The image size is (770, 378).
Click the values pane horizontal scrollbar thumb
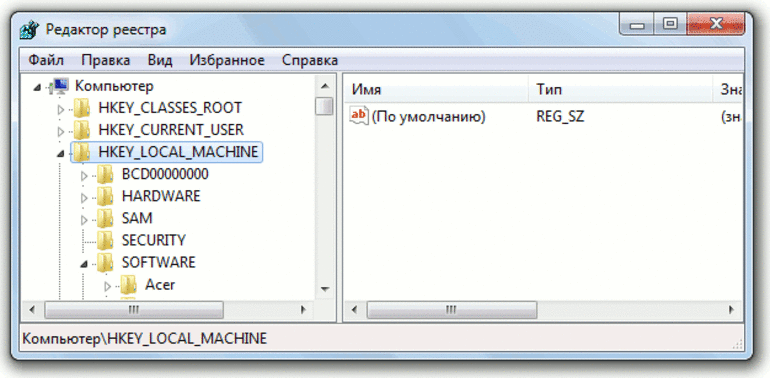click(452, 310)
